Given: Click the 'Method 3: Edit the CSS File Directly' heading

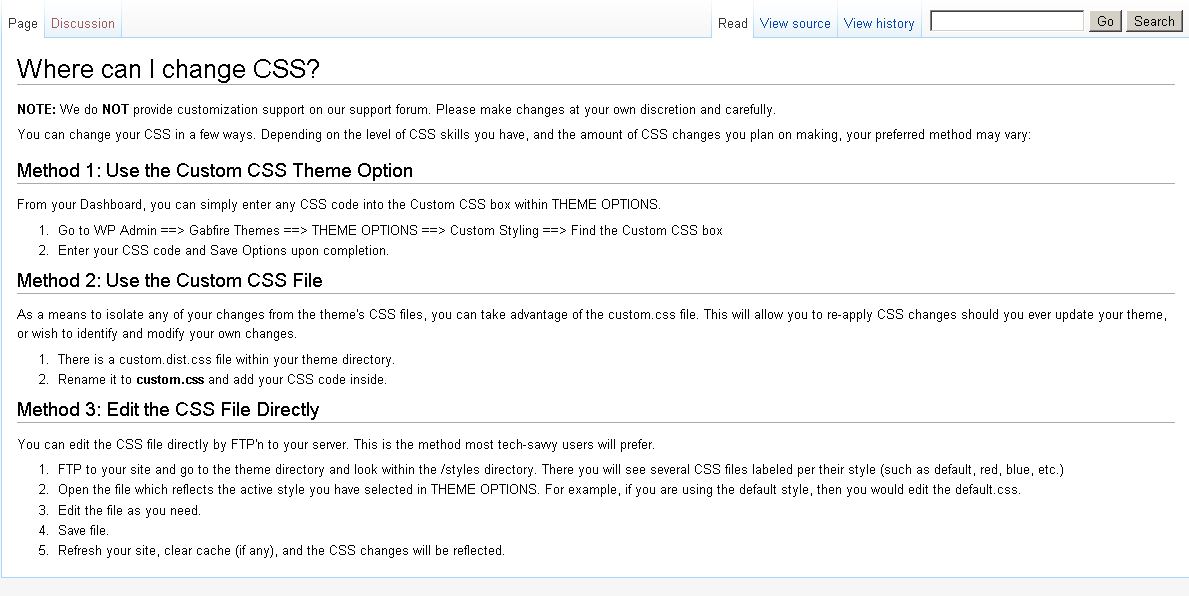Looking at the screenshot, I should [168, 409].
